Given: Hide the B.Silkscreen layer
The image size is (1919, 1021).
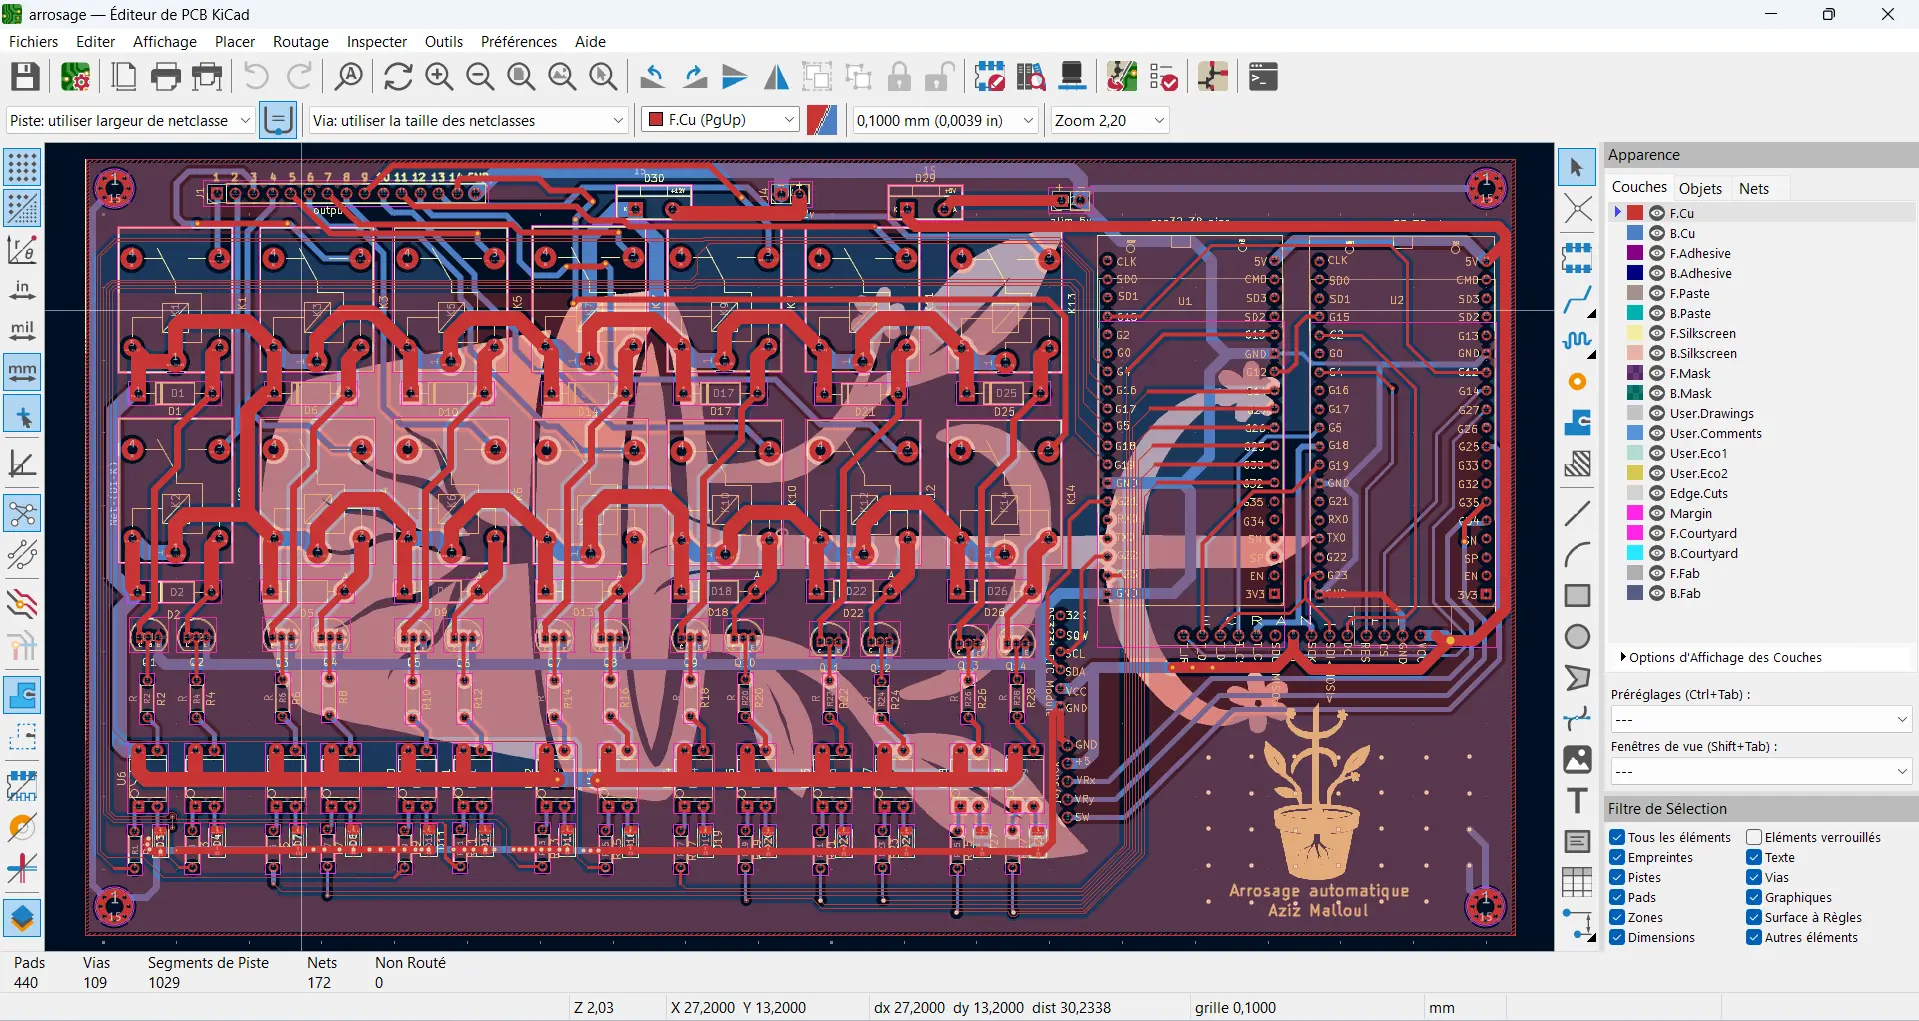Looking at the screenshot, I should click(x=1658, y=353).
